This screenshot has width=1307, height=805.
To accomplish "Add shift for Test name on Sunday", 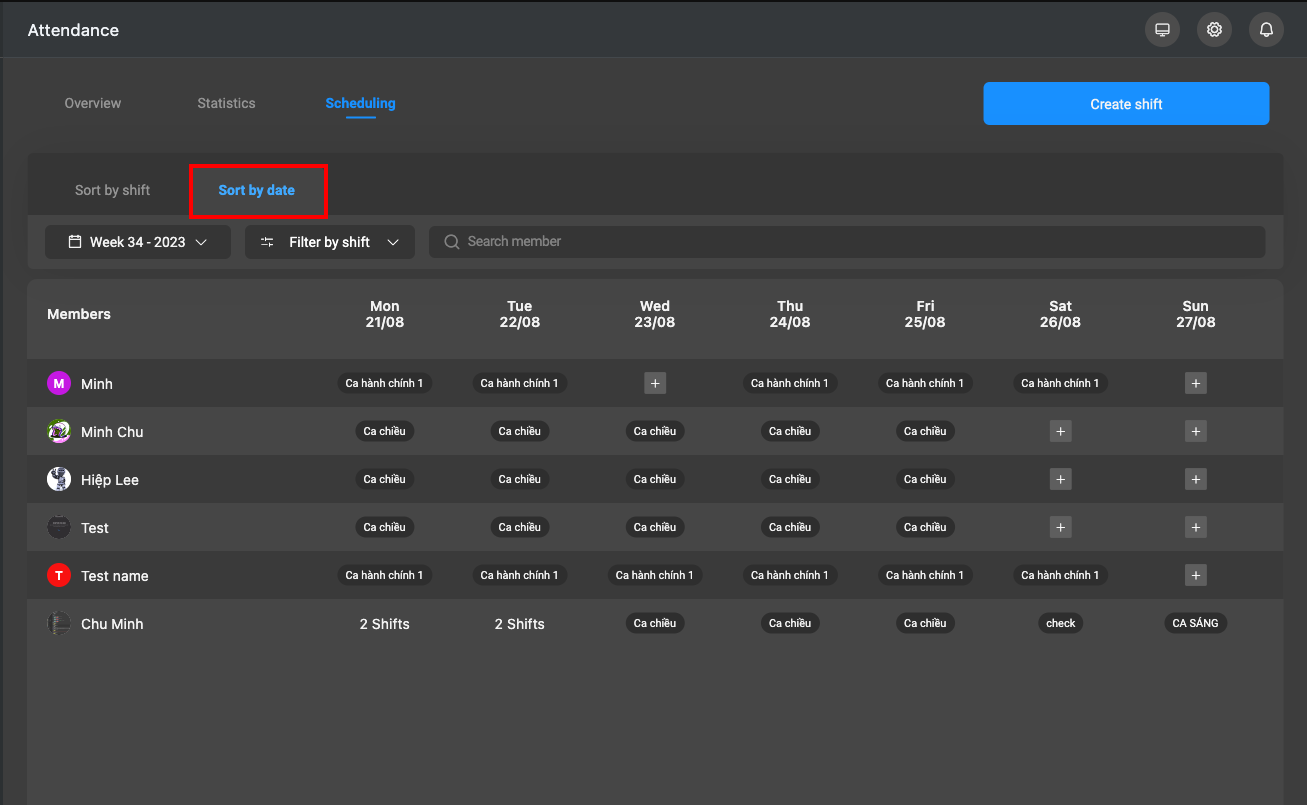I will [1196, 575].
